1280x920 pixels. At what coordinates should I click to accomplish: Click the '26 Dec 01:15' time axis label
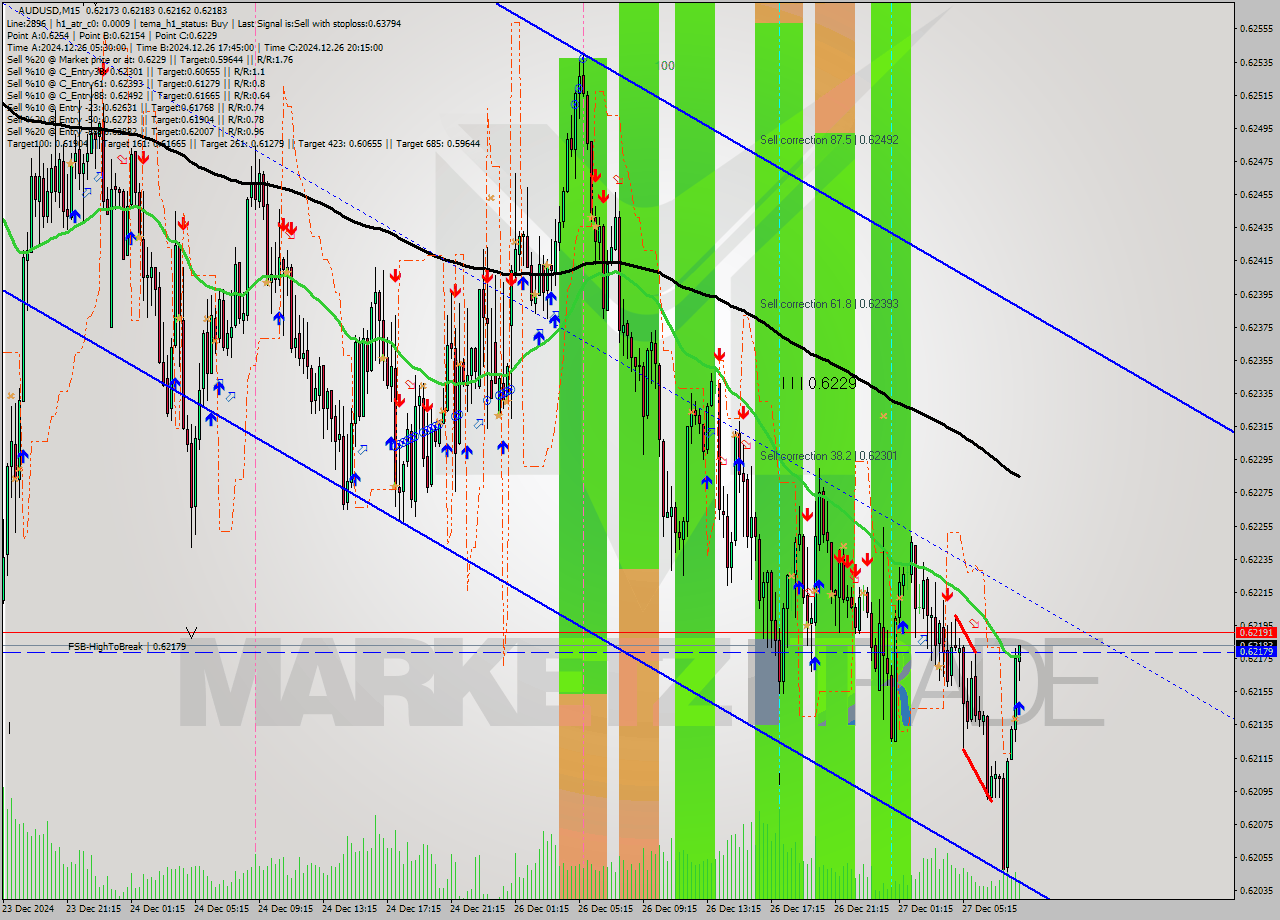(542, 909)
